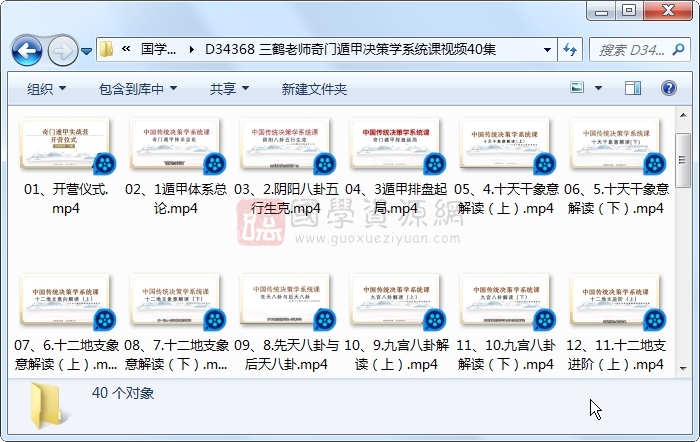Open recent locations dropdown arrow

(x=87, y=51)
